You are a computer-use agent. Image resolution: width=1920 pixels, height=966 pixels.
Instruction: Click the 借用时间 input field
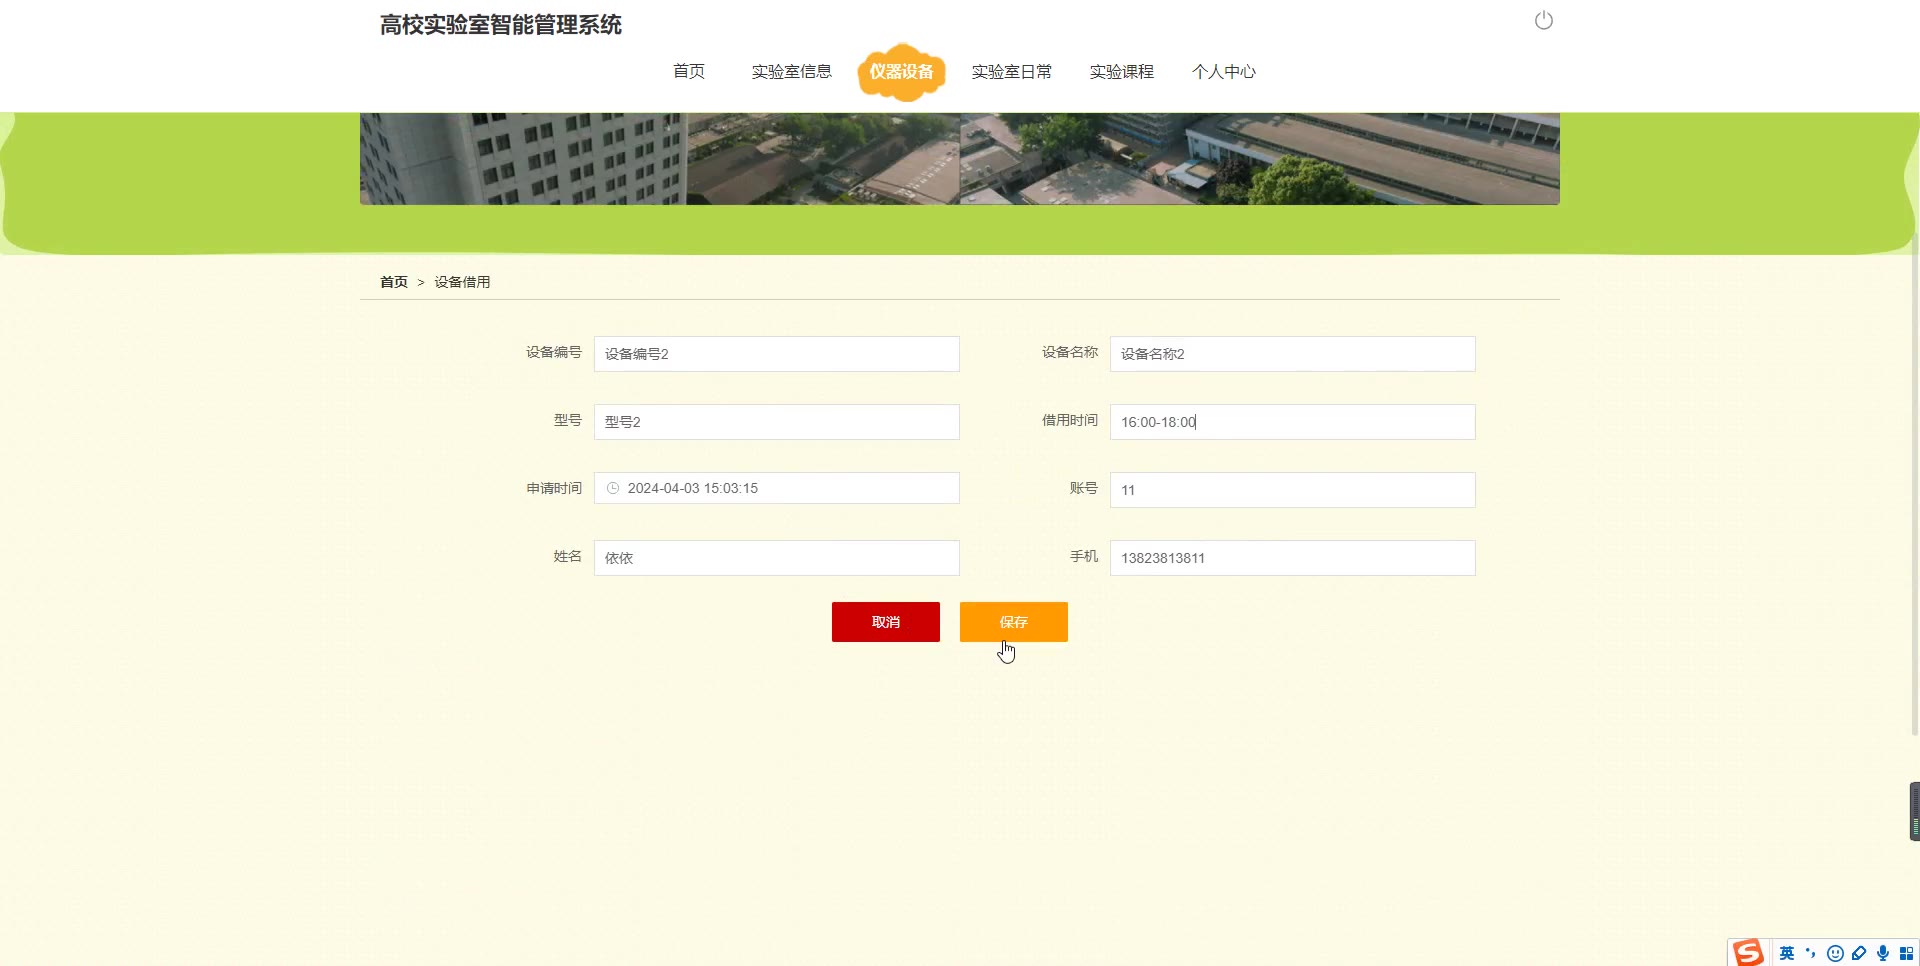pyautogui.click(x=1293, y=422)
